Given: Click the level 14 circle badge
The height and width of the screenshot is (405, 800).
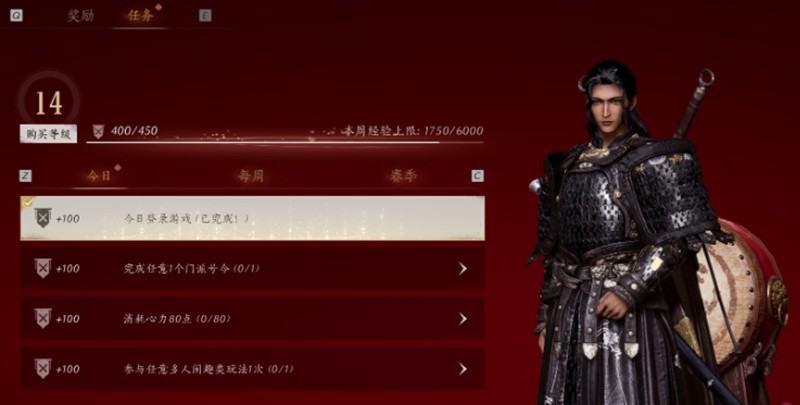Looking at the screenshot, I should pos(48,103).
